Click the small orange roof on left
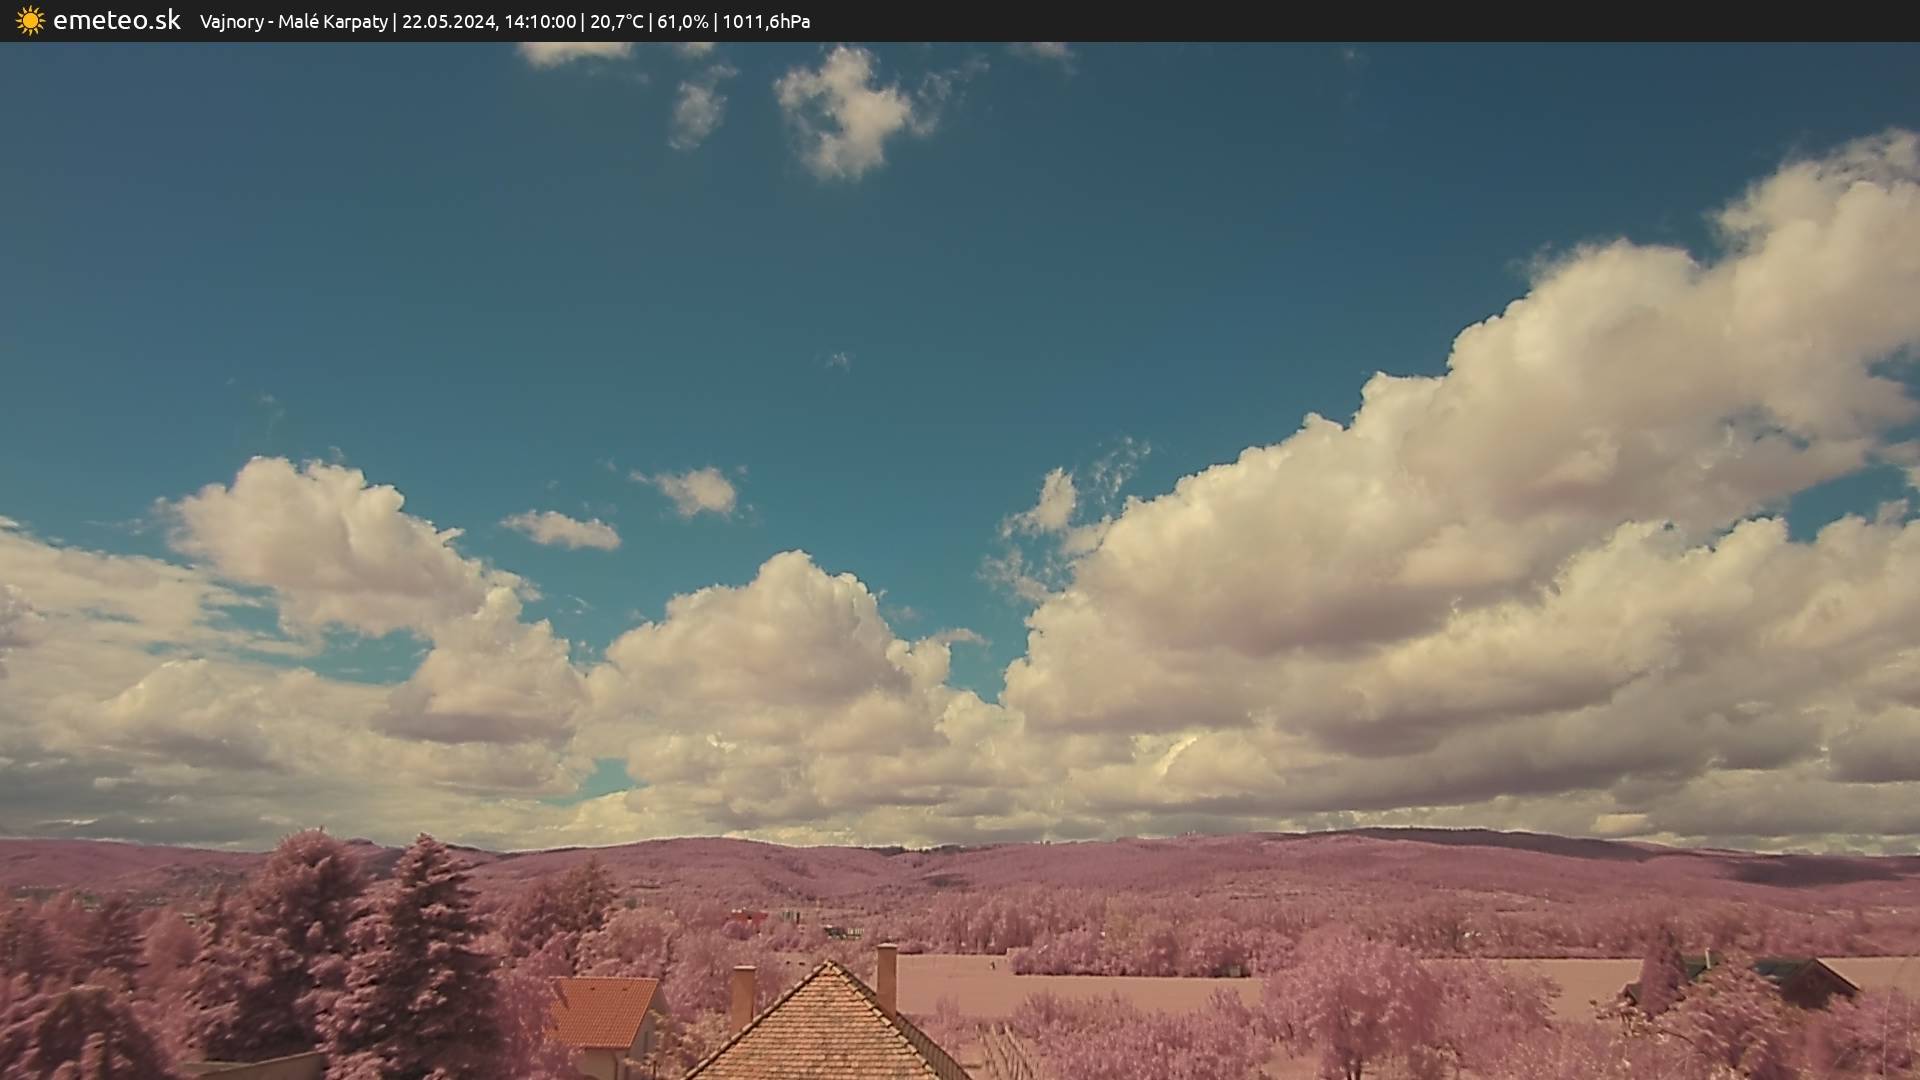This screenshot has height=1080, width=1920. [604, 1010]
